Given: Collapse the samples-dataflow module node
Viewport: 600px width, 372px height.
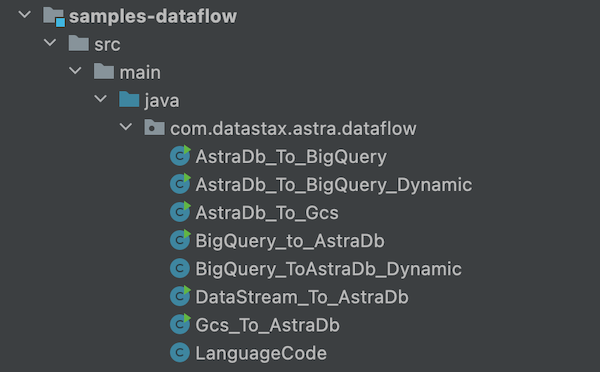Looking at the screenshot, I should 25,15.
